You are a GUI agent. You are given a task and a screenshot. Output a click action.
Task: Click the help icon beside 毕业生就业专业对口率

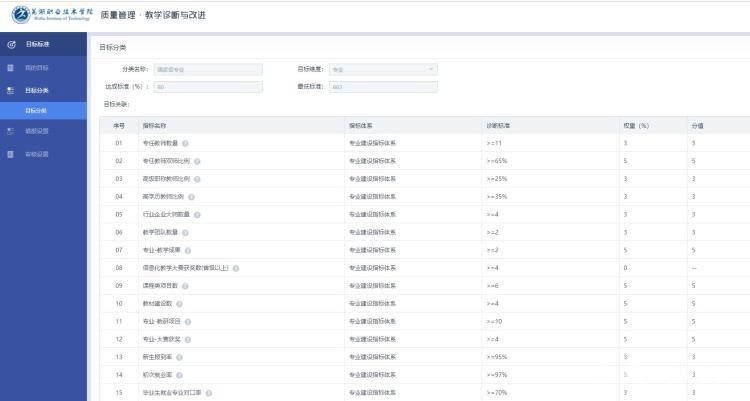pos(209,392)
